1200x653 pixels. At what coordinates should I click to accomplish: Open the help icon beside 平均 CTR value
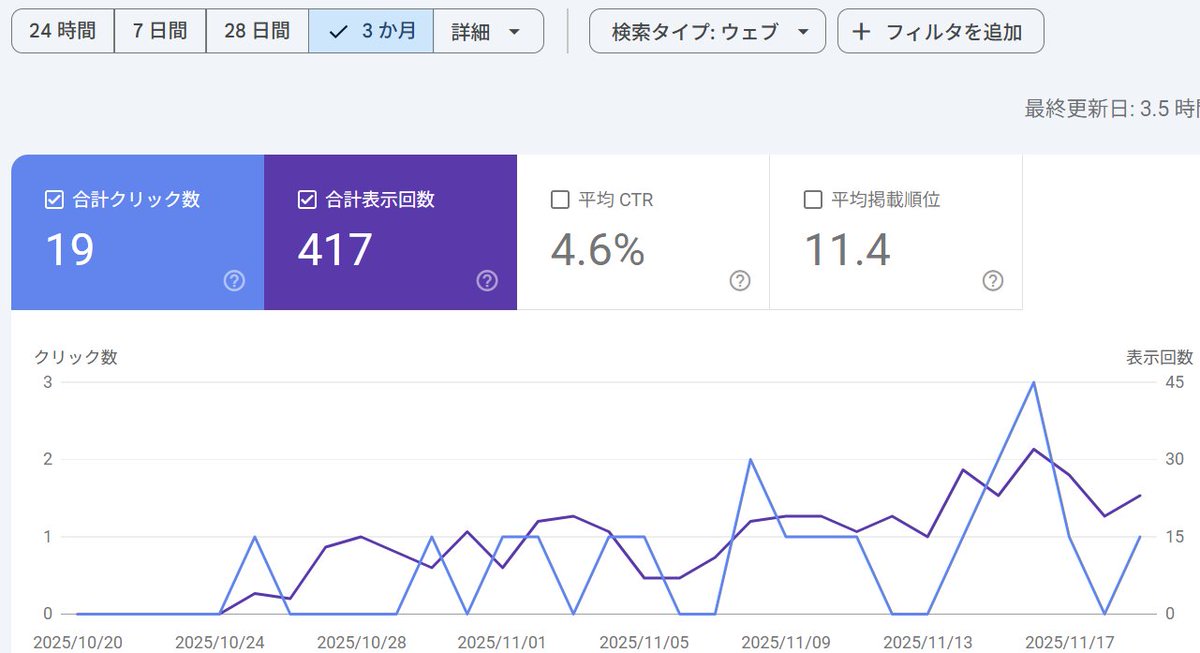tap(740, 281)
